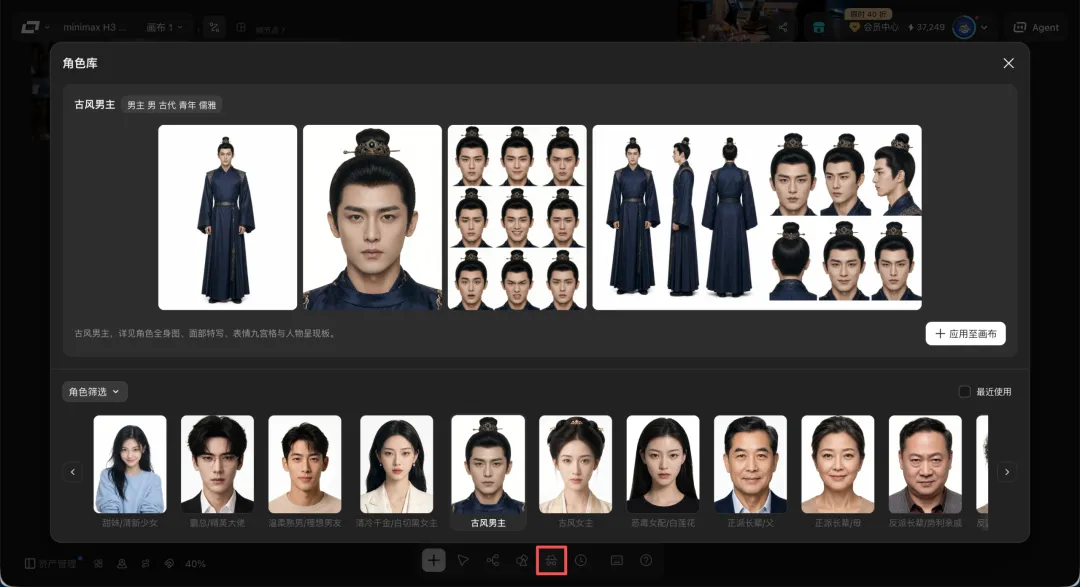Select the 清冷千金/白切黑女主 character card
Viewport: 1080px width, 587px height.
396,472
